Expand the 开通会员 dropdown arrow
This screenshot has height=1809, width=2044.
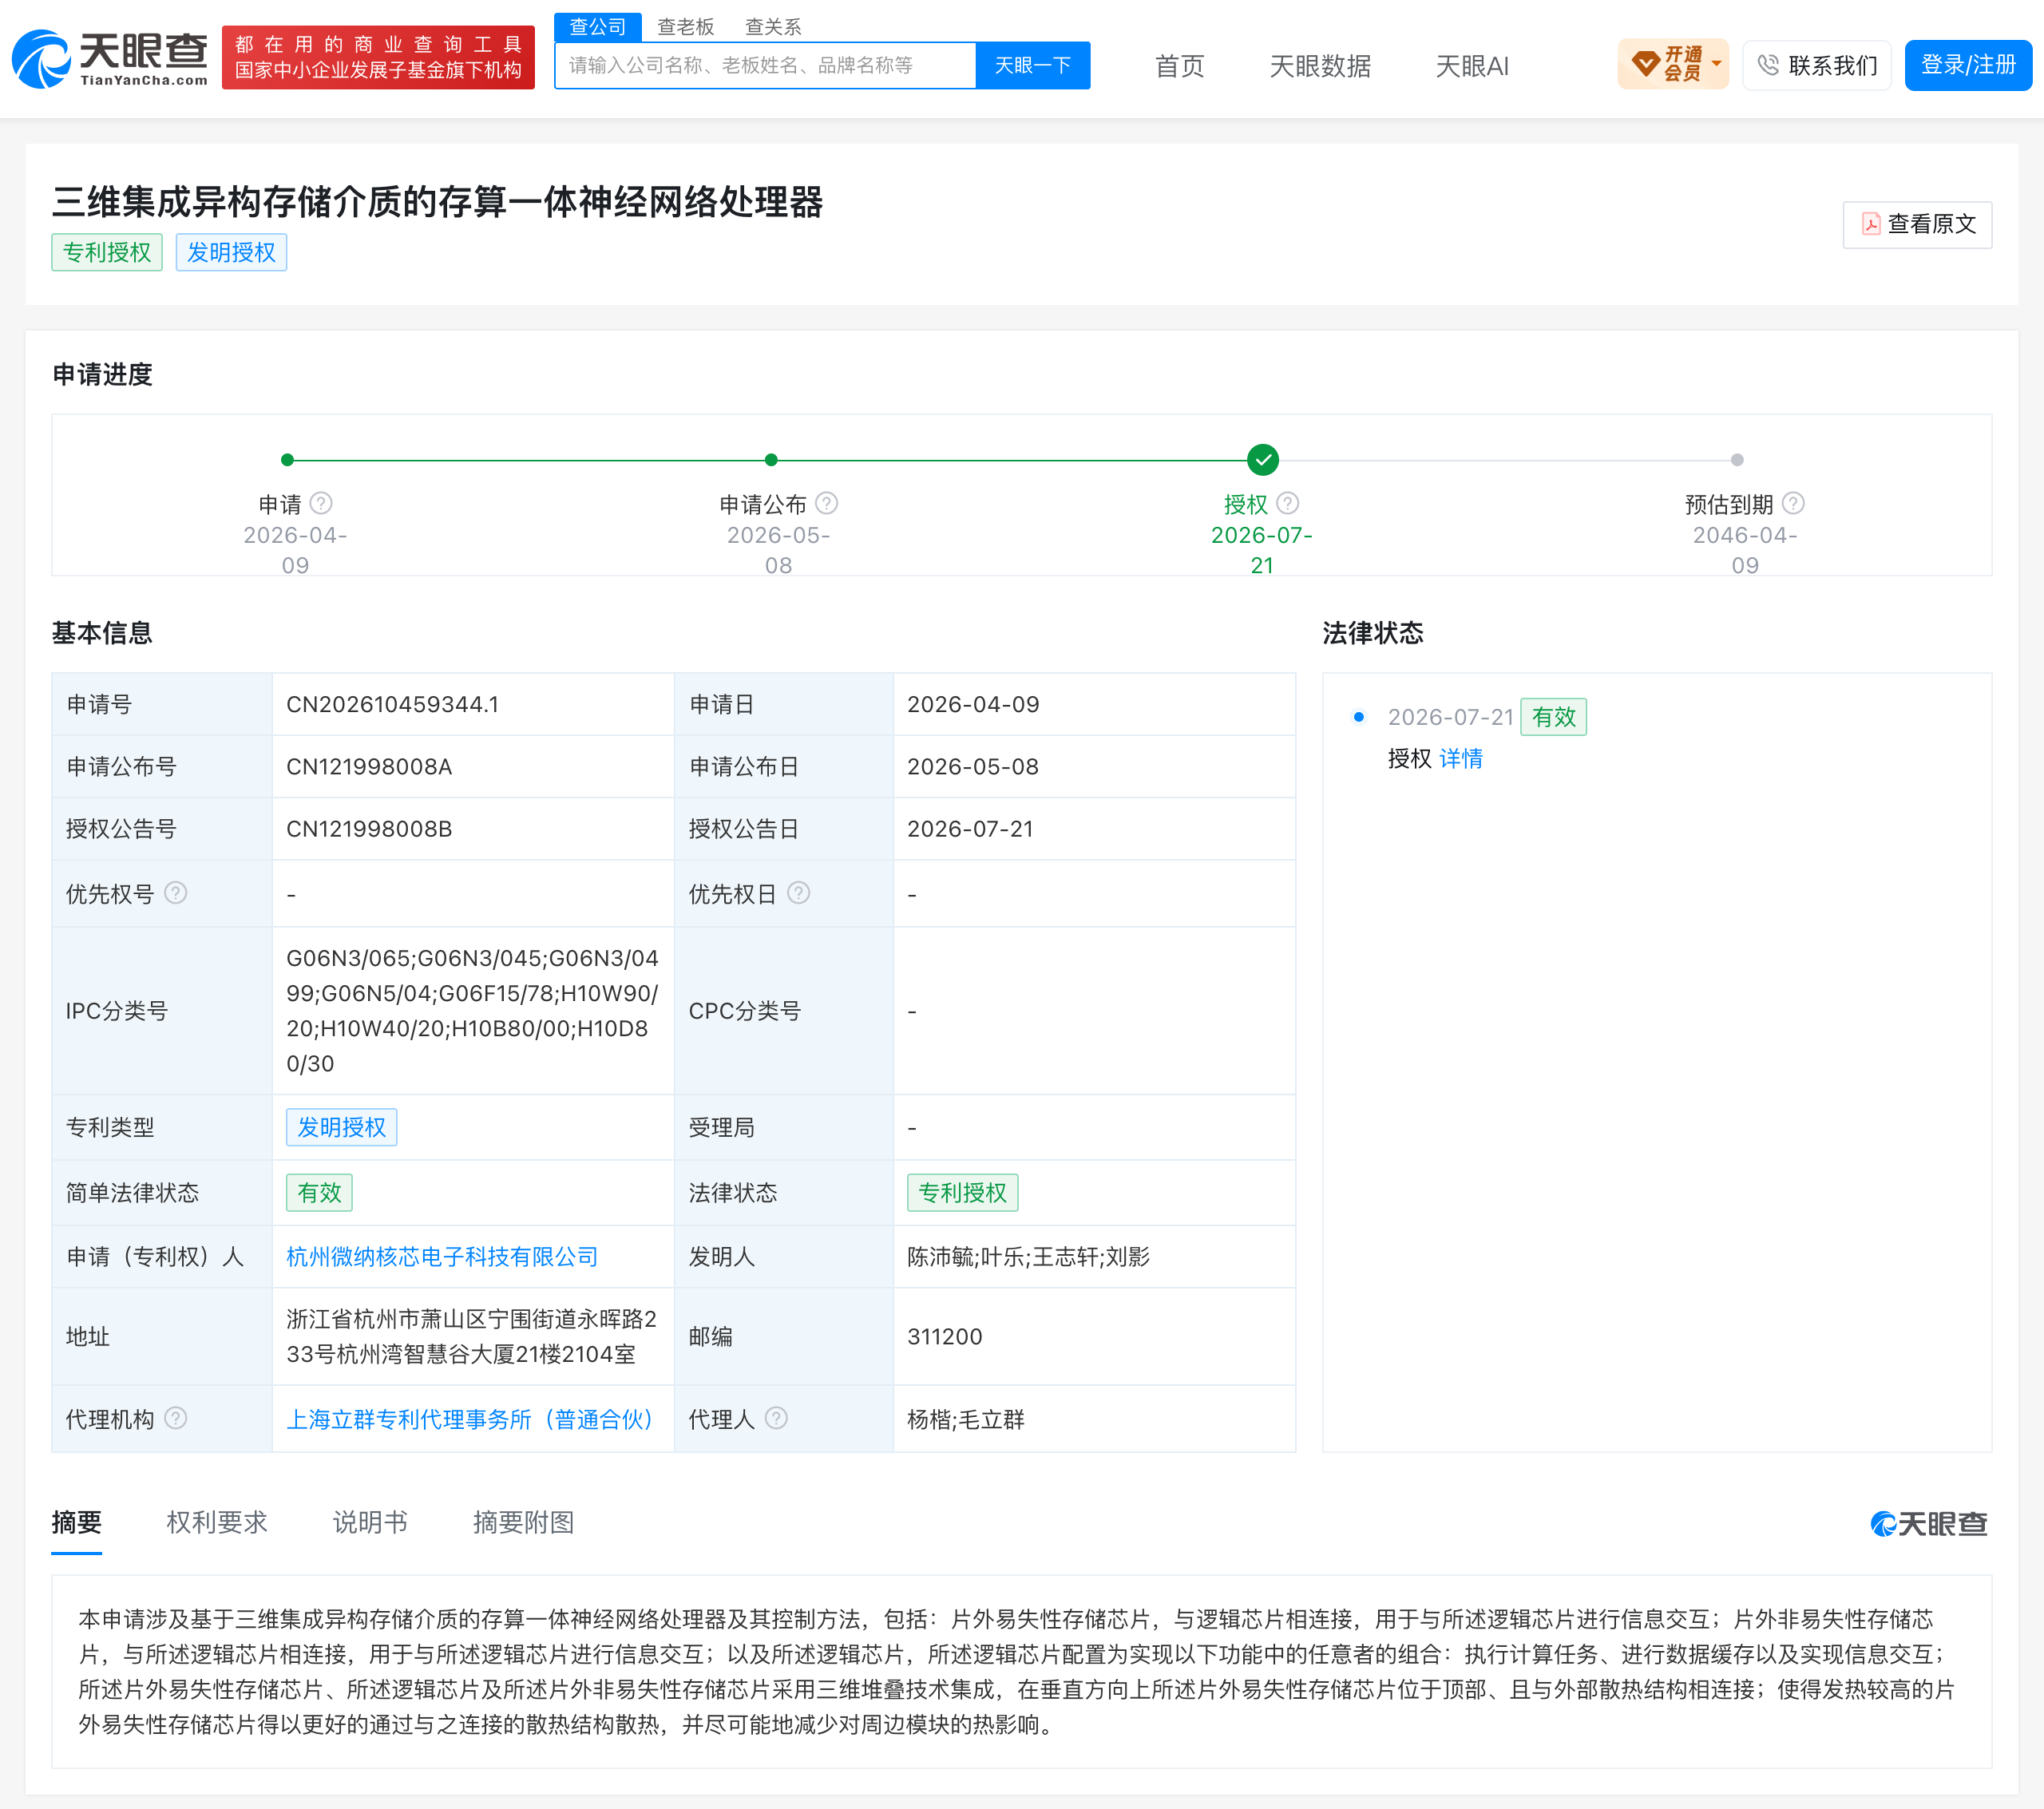point(1716,64)
